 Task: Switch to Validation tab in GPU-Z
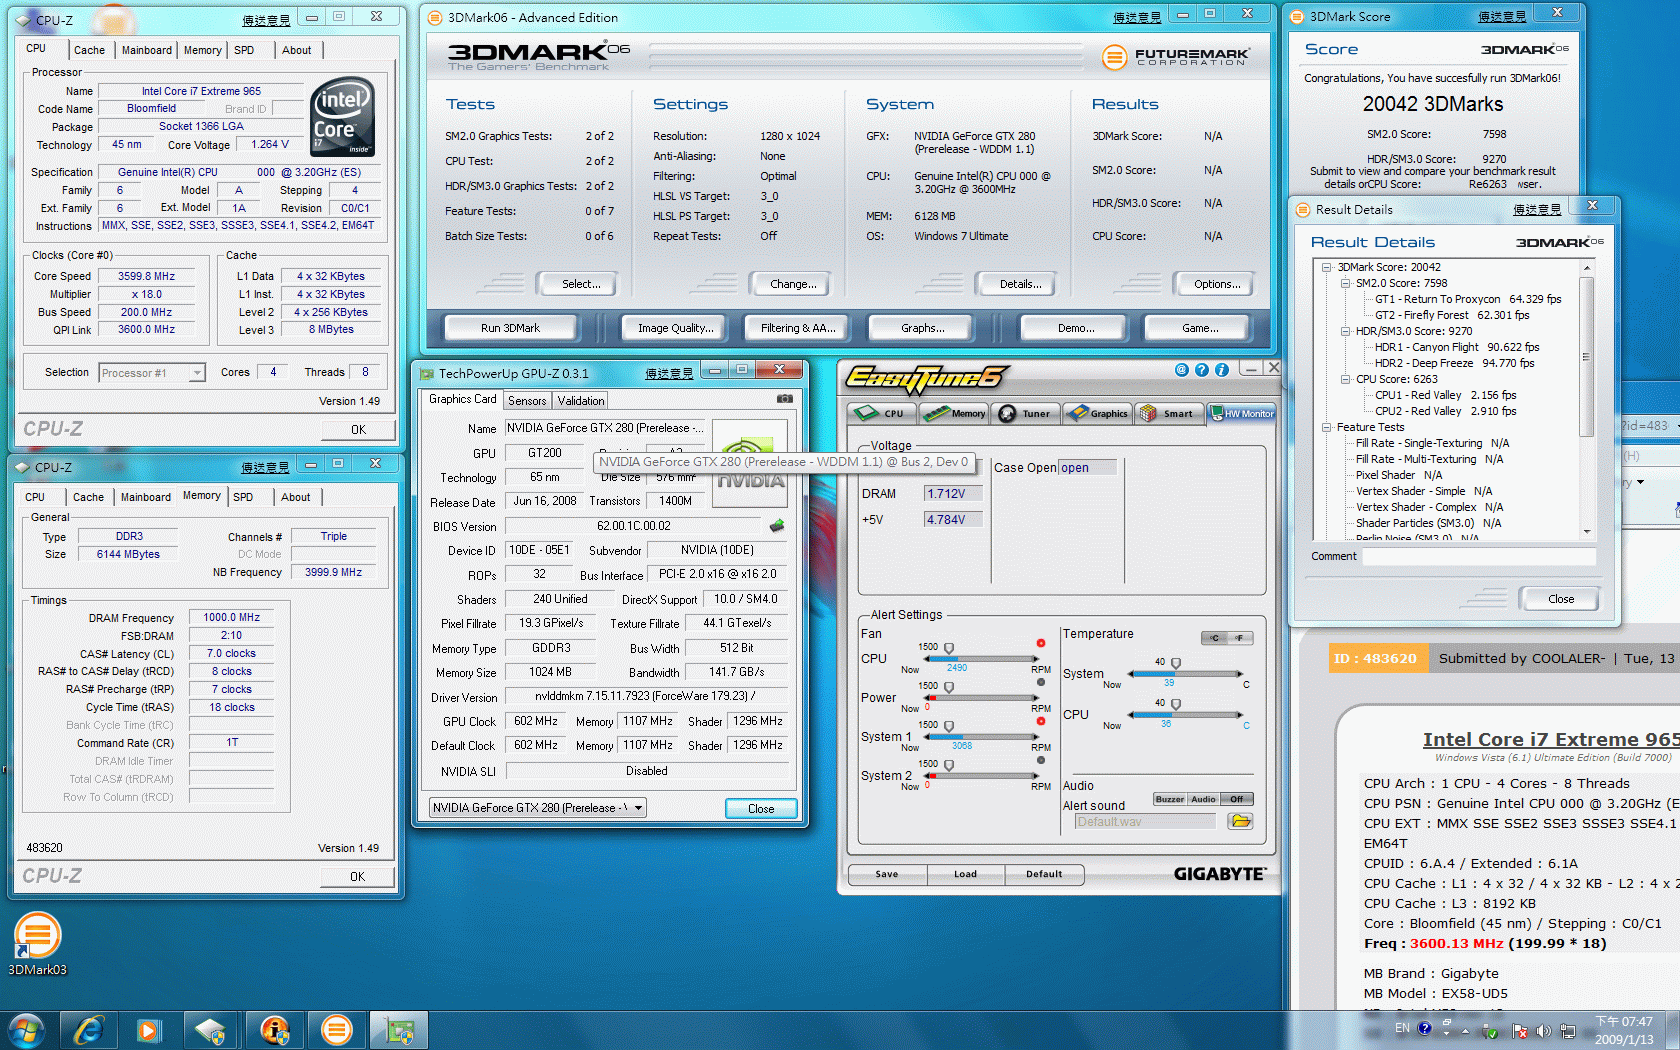point(581,401)
